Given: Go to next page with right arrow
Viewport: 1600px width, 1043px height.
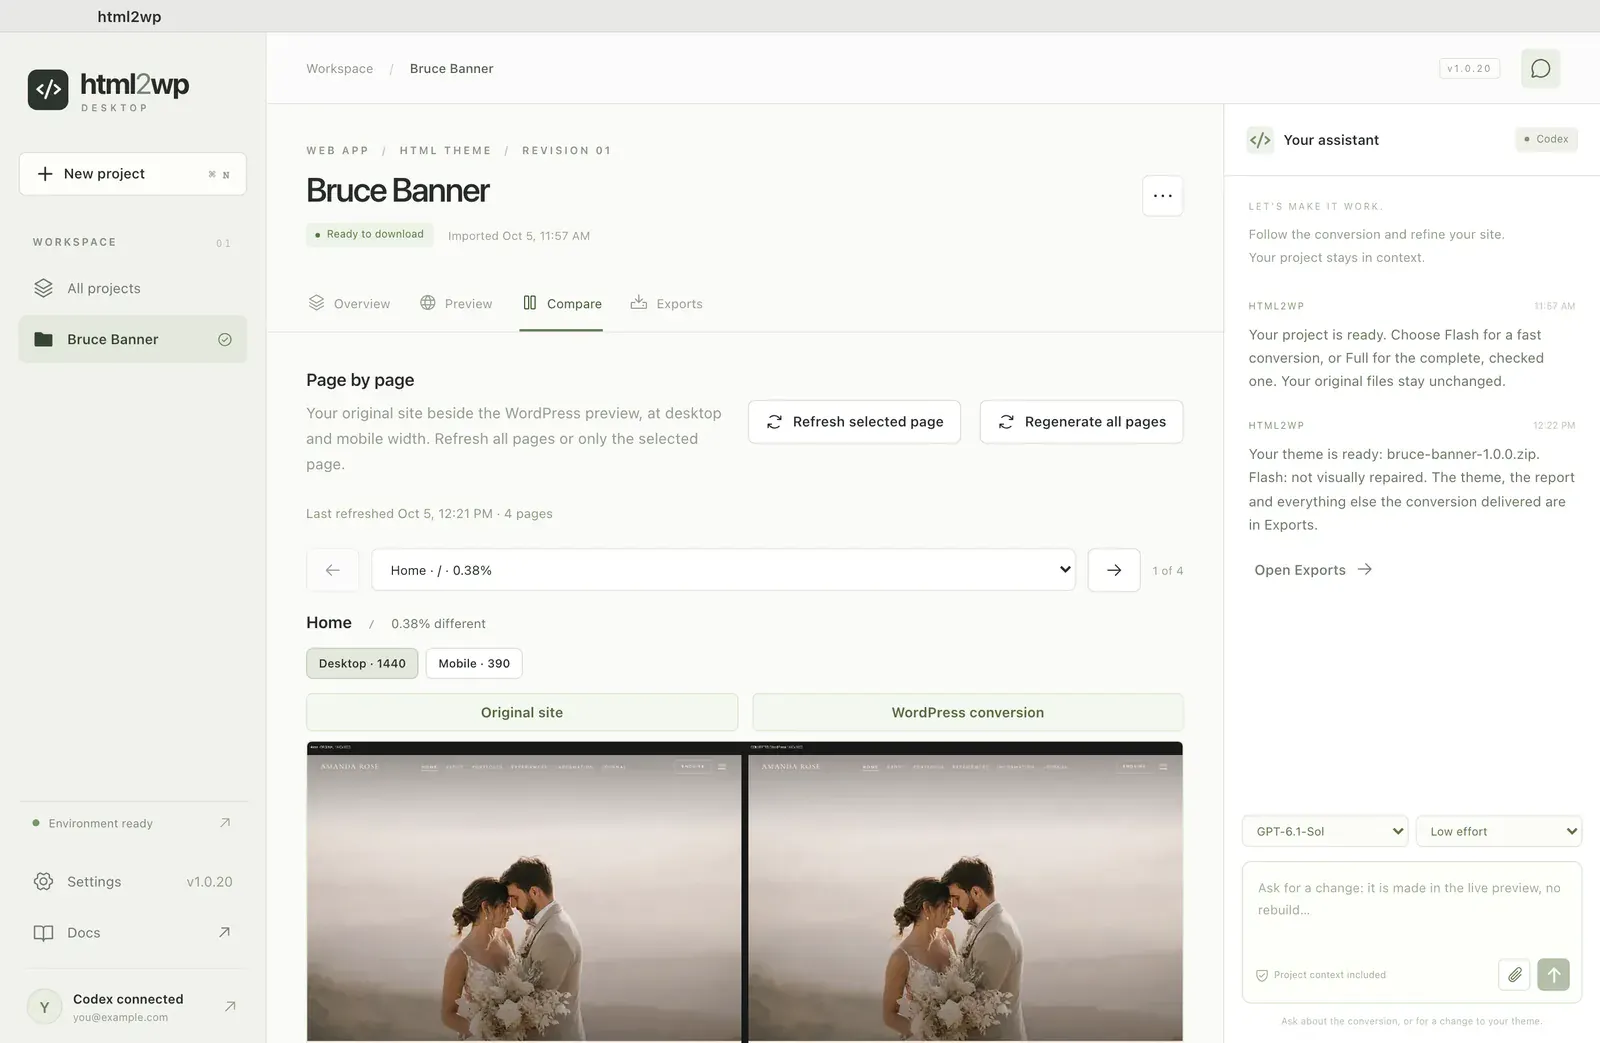Looking at the screenshot, I should tap(1114, 570).
